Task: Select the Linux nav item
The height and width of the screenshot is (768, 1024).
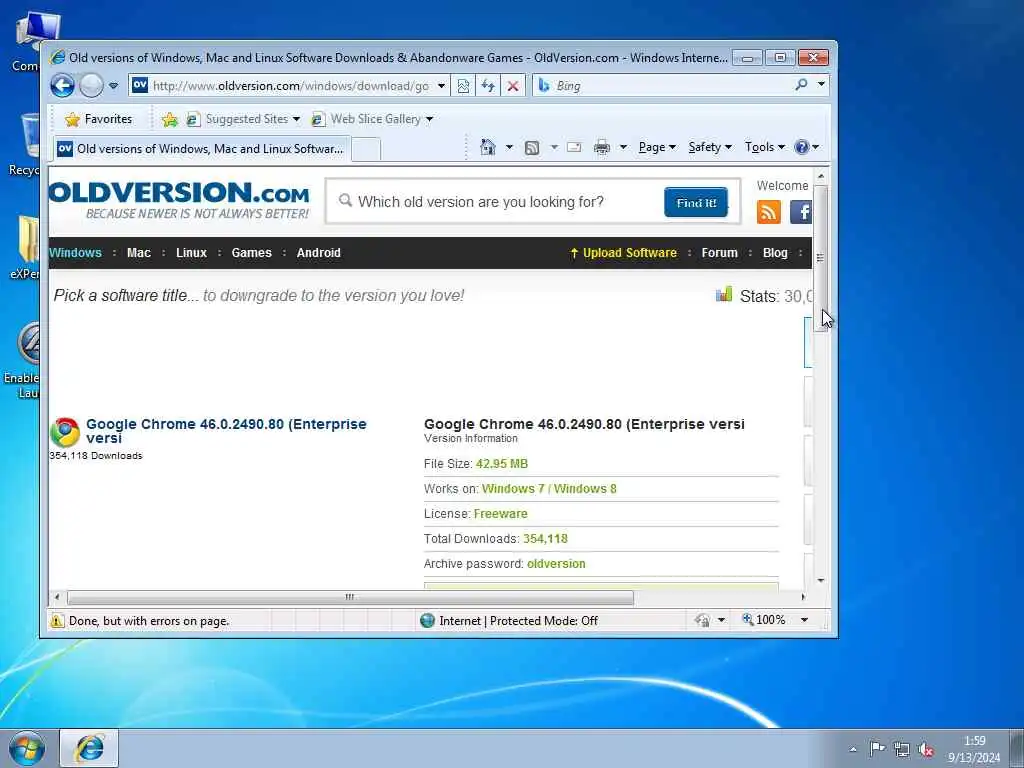Action: 191,253
